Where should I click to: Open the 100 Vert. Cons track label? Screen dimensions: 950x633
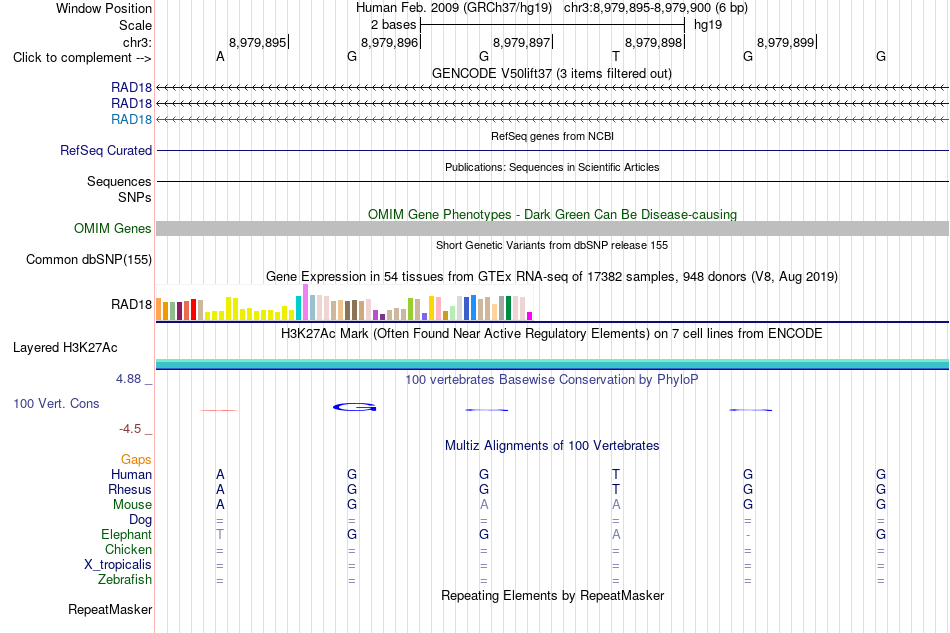click(x=56, y=403)
